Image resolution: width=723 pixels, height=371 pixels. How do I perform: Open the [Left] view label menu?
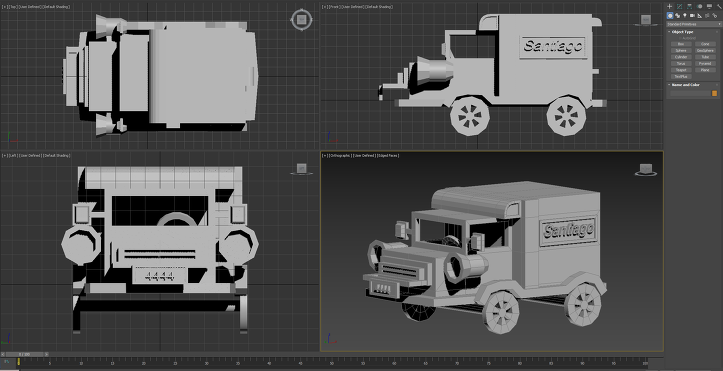pos(12,156)
